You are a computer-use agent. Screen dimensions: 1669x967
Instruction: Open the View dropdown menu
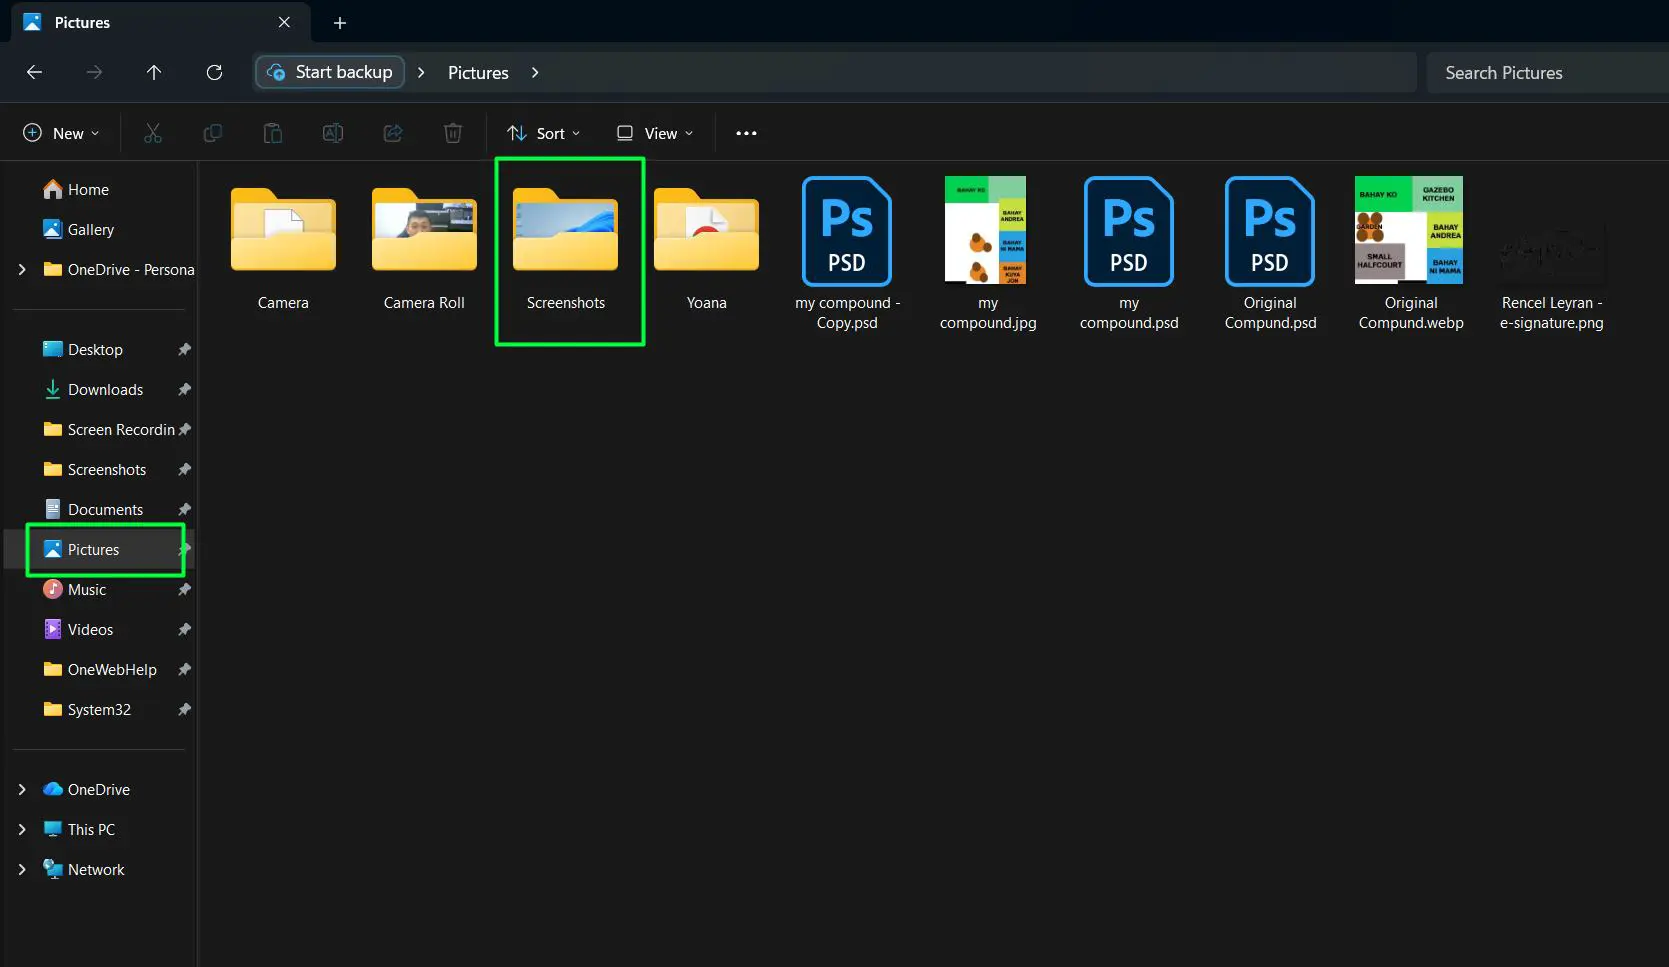click(x=654, y=132)
